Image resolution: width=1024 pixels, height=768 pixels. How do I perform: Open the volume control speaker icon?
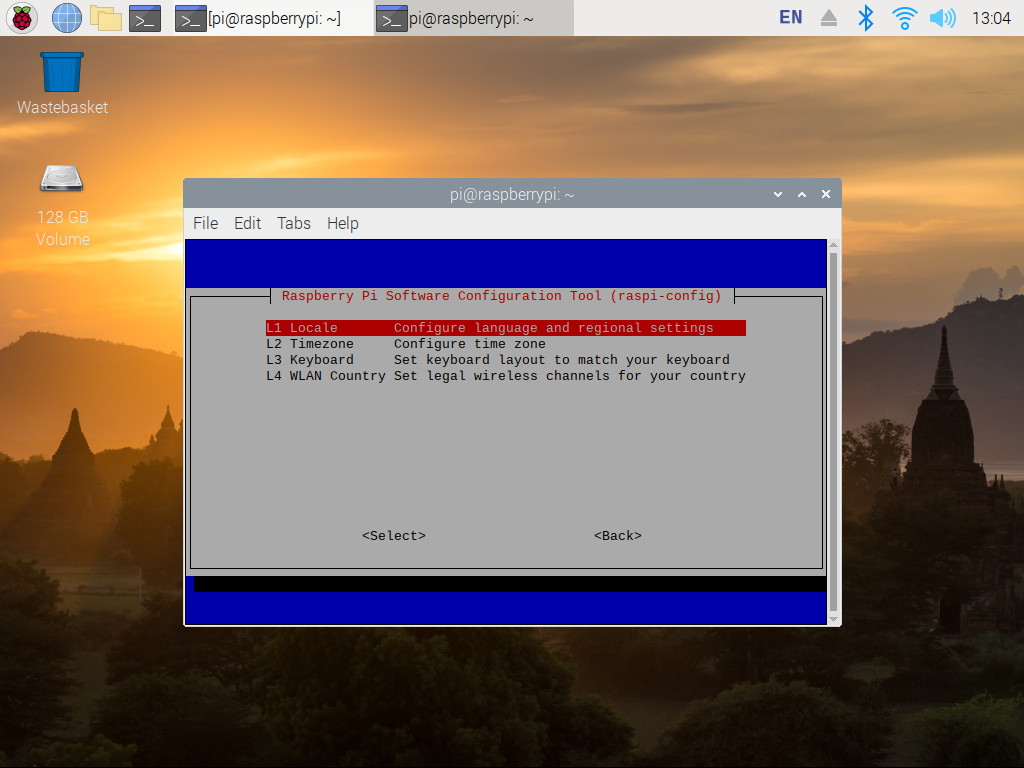pos(942,18)
